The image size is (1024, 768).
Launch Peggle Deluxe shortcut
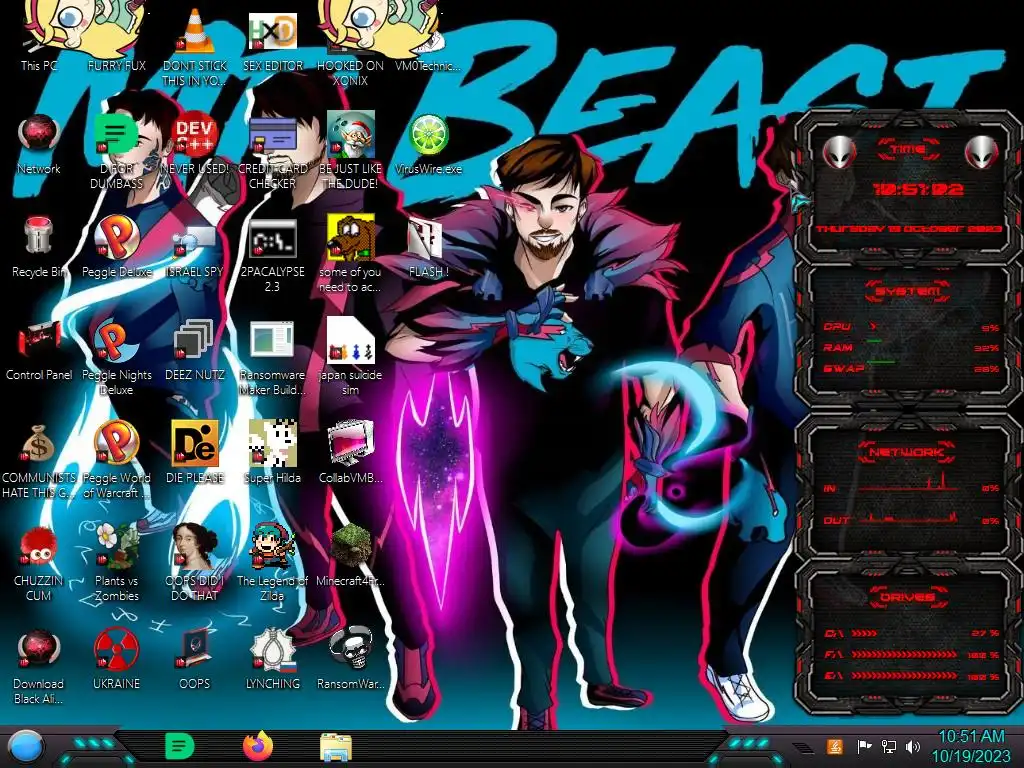click(116, 236)
